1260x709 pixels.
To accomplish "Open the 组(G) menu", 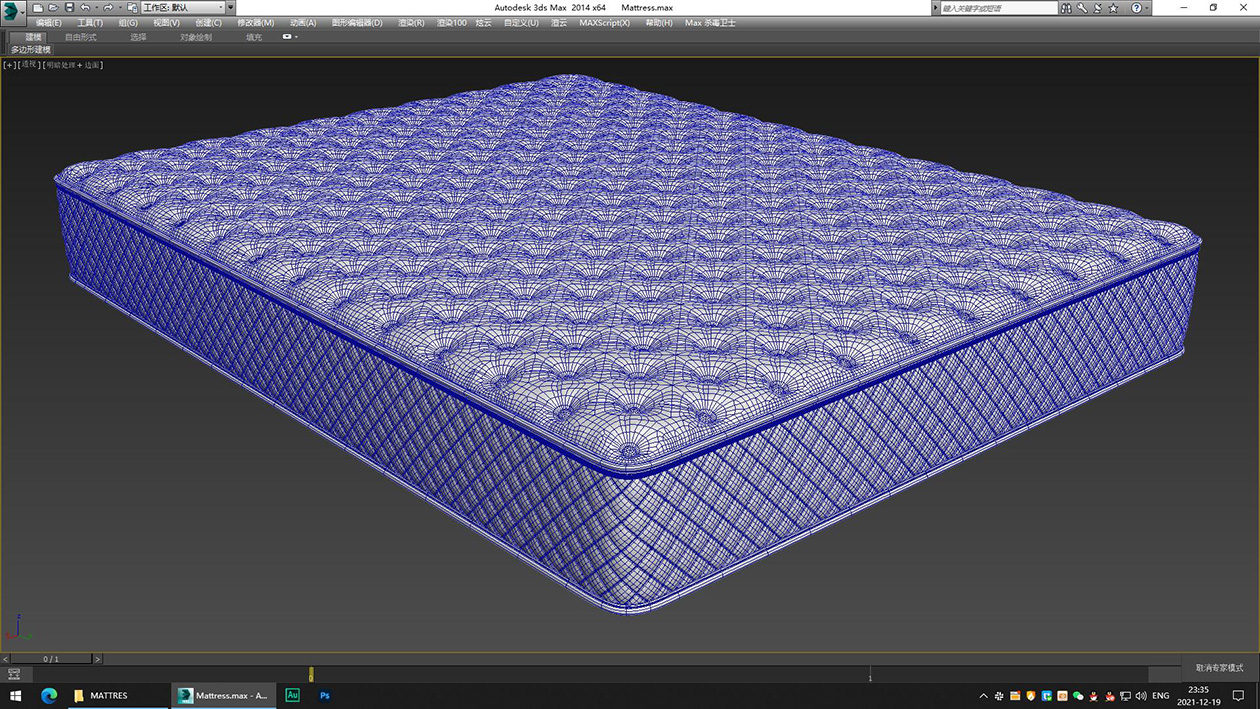I will coord(129,23).
